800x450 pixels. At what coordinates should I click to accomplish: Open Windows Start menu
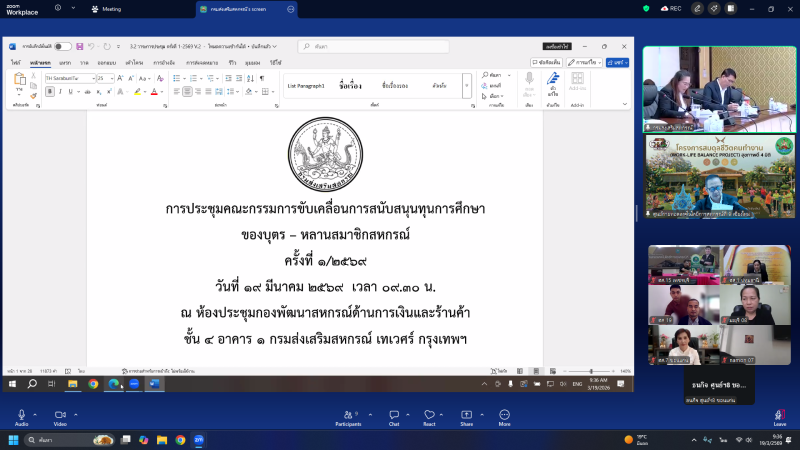(x=14, y=439)
